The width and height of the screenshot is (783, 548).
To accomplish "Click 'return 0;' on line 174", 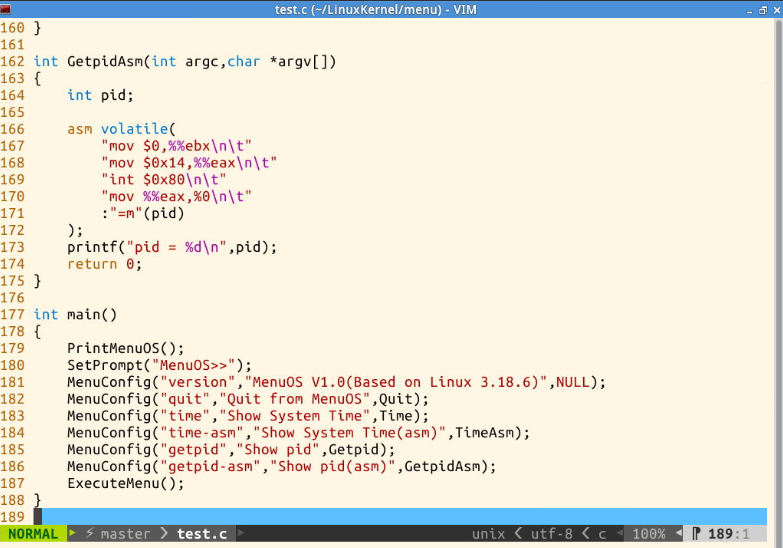I will pos(105,264).
